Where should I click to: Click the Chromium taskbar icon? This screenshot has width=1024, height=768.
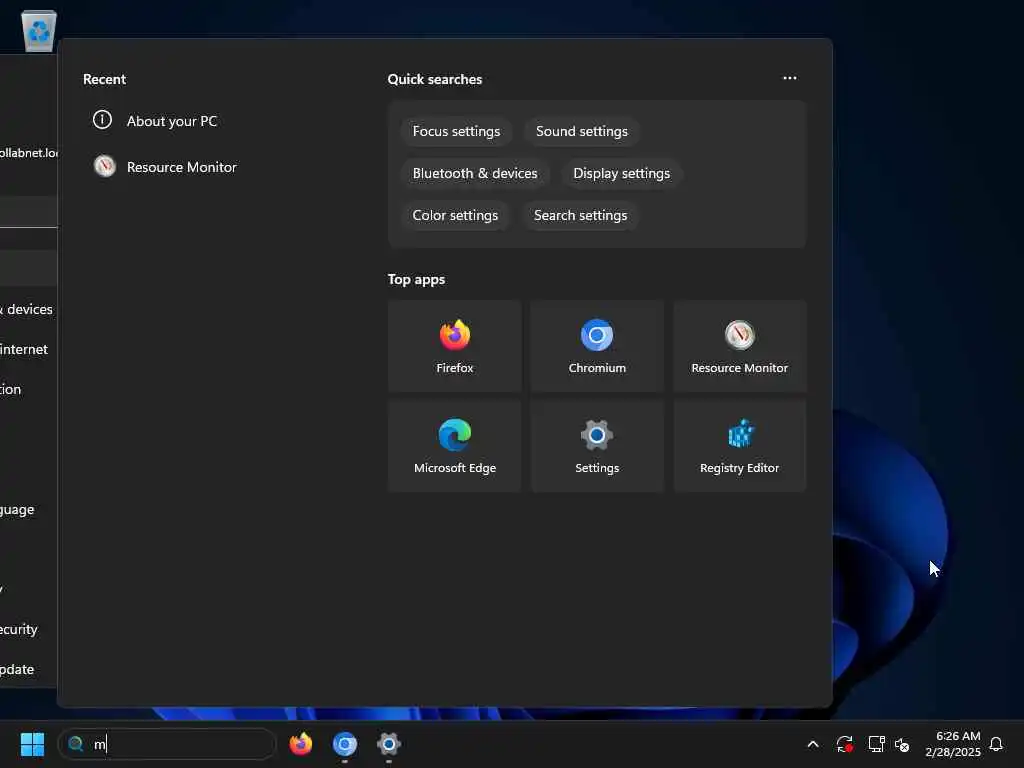[x=345, y=744]
